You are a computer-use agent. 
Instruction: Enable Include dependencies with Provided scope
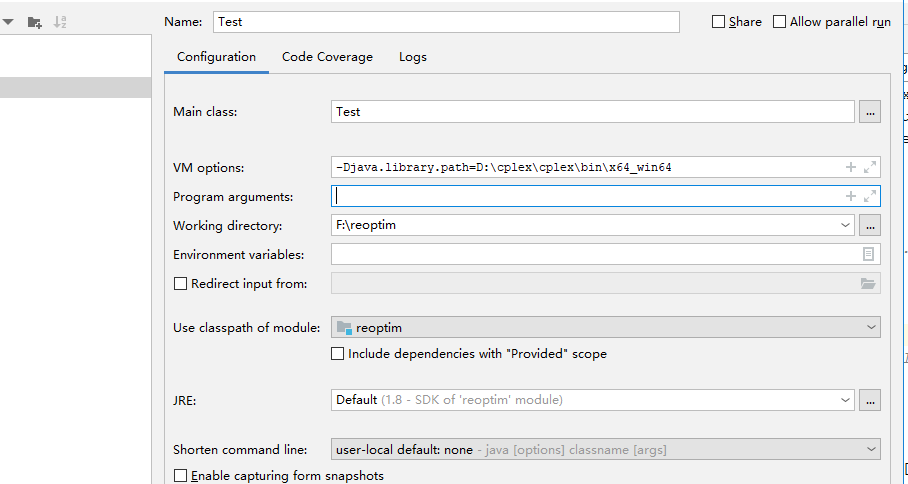(x=338, y=354)
